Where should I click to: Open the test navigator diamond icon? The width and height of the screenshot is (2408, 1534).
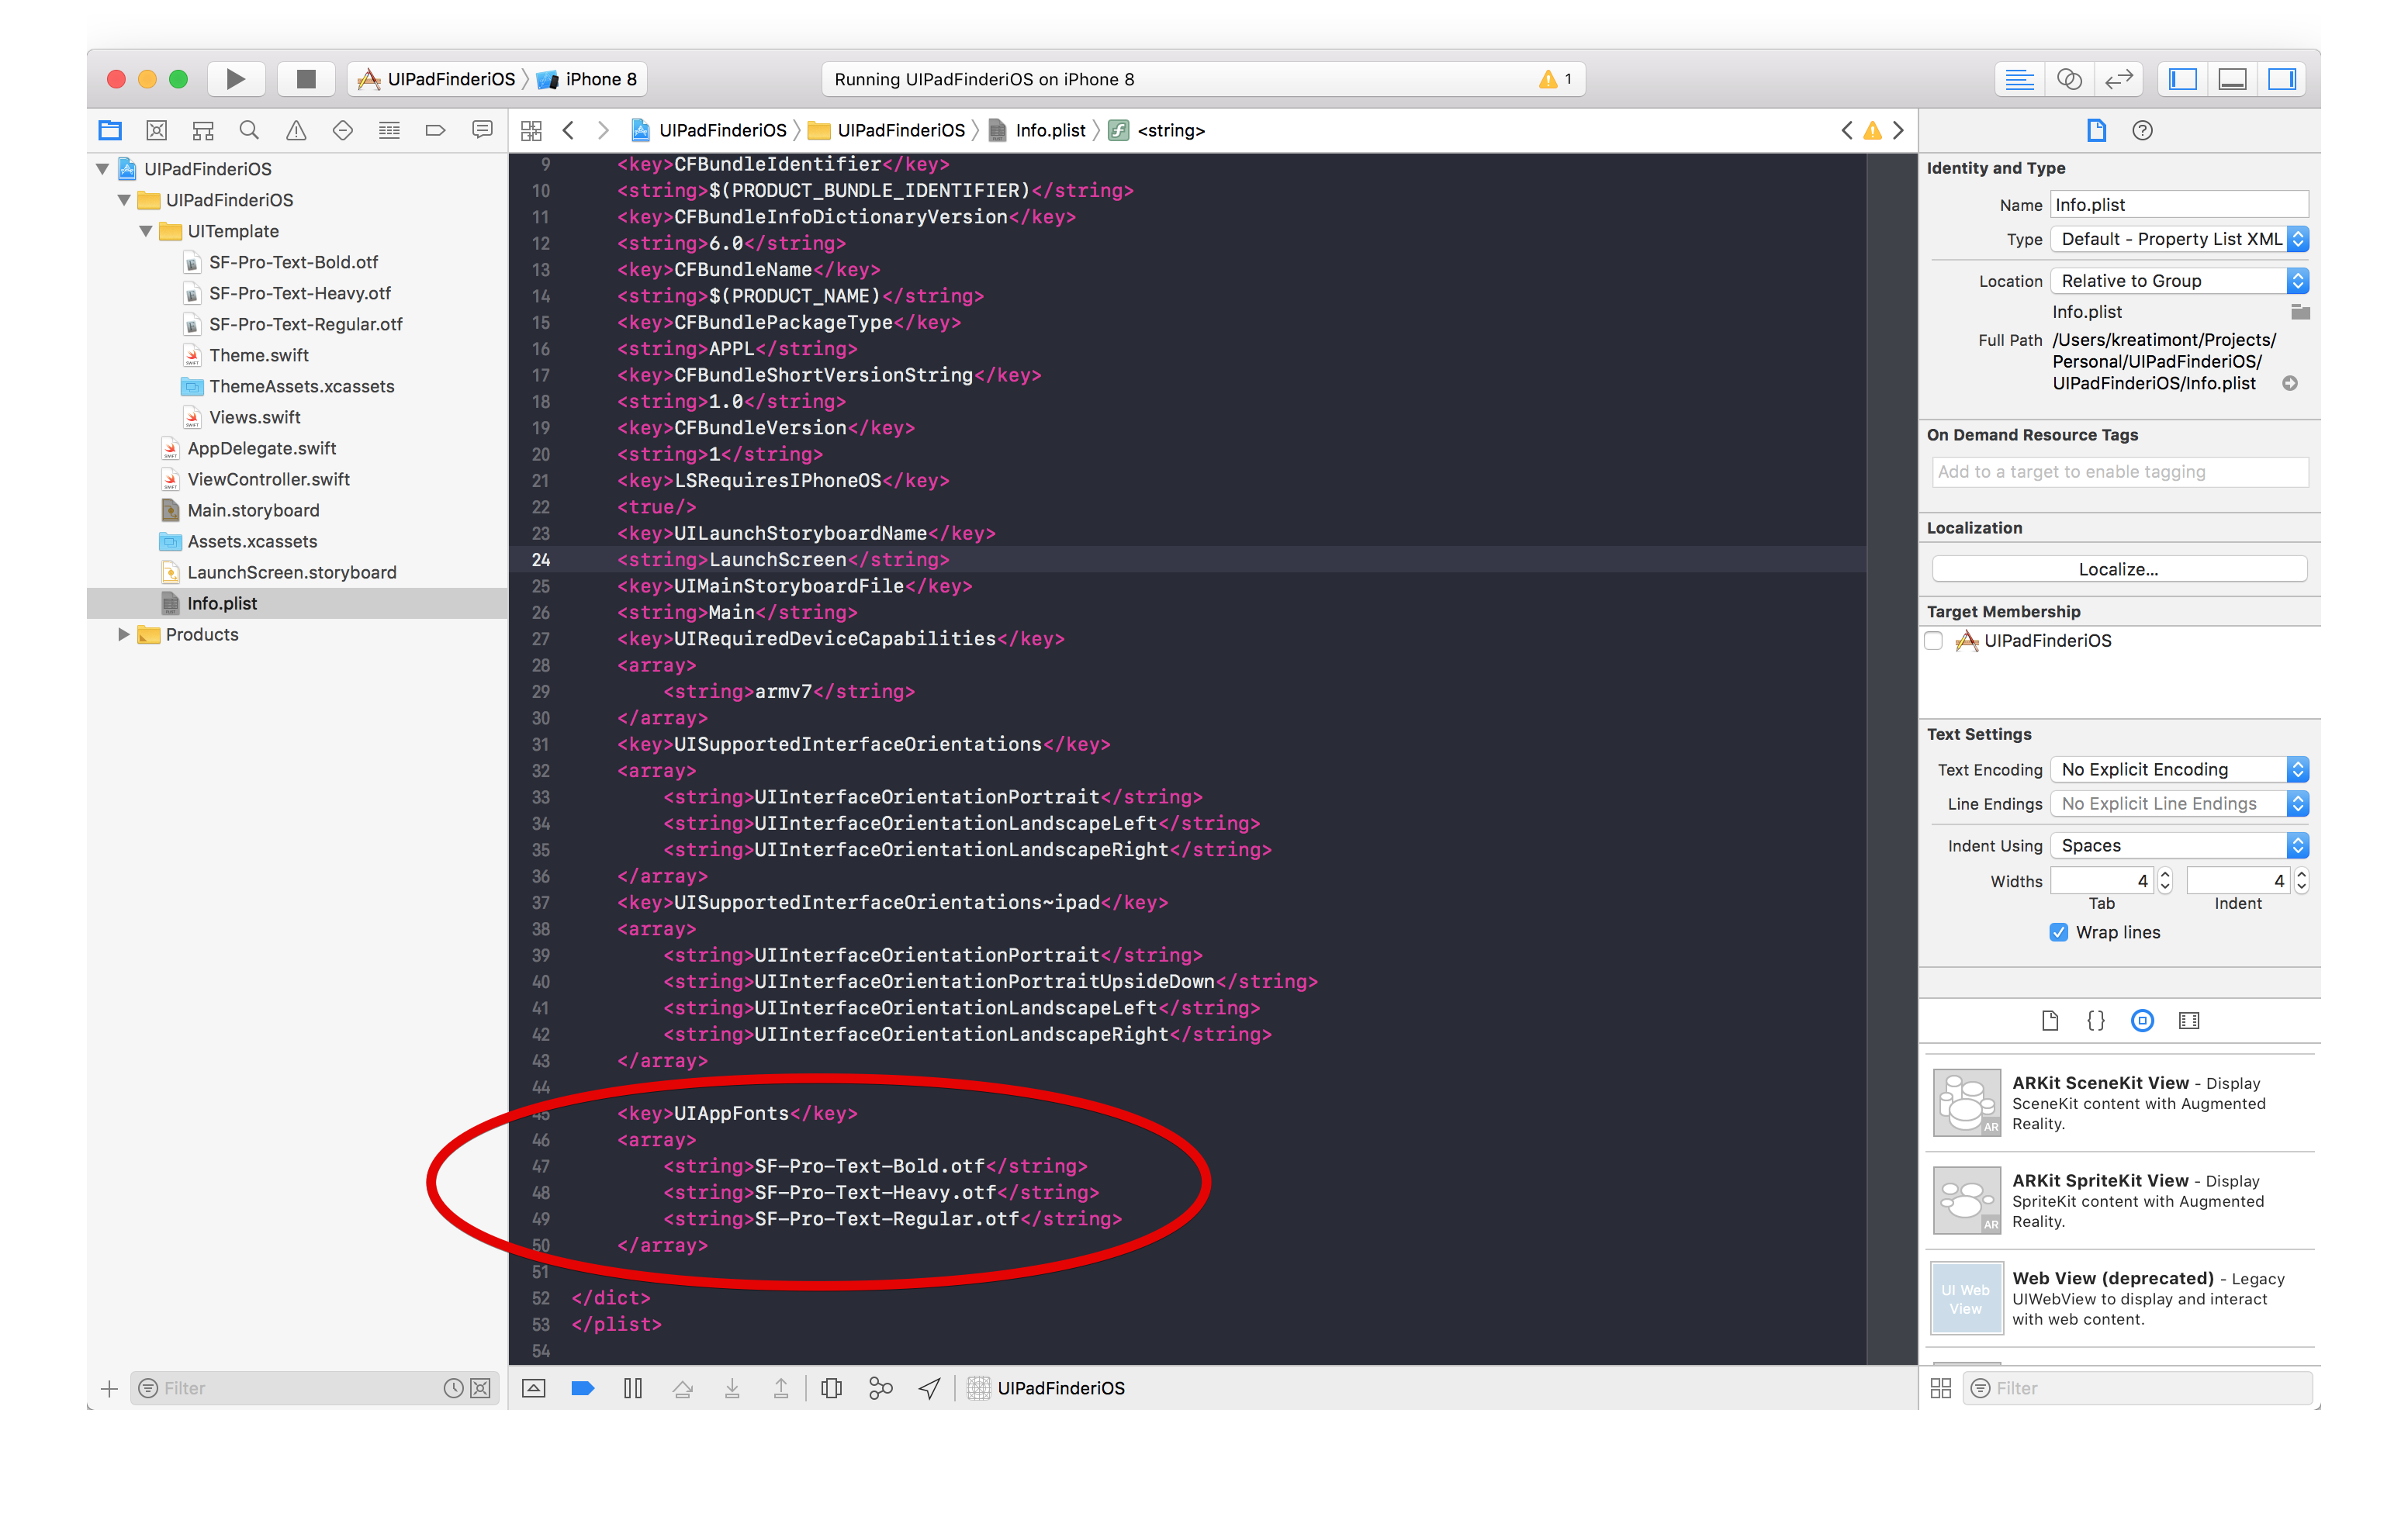(342, 130)
